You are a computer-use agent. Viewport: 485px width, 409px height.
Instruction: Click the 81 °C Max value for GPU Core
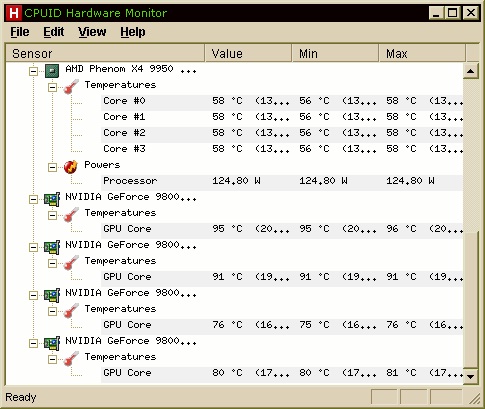pyautogui.click(x=424, y=373)
